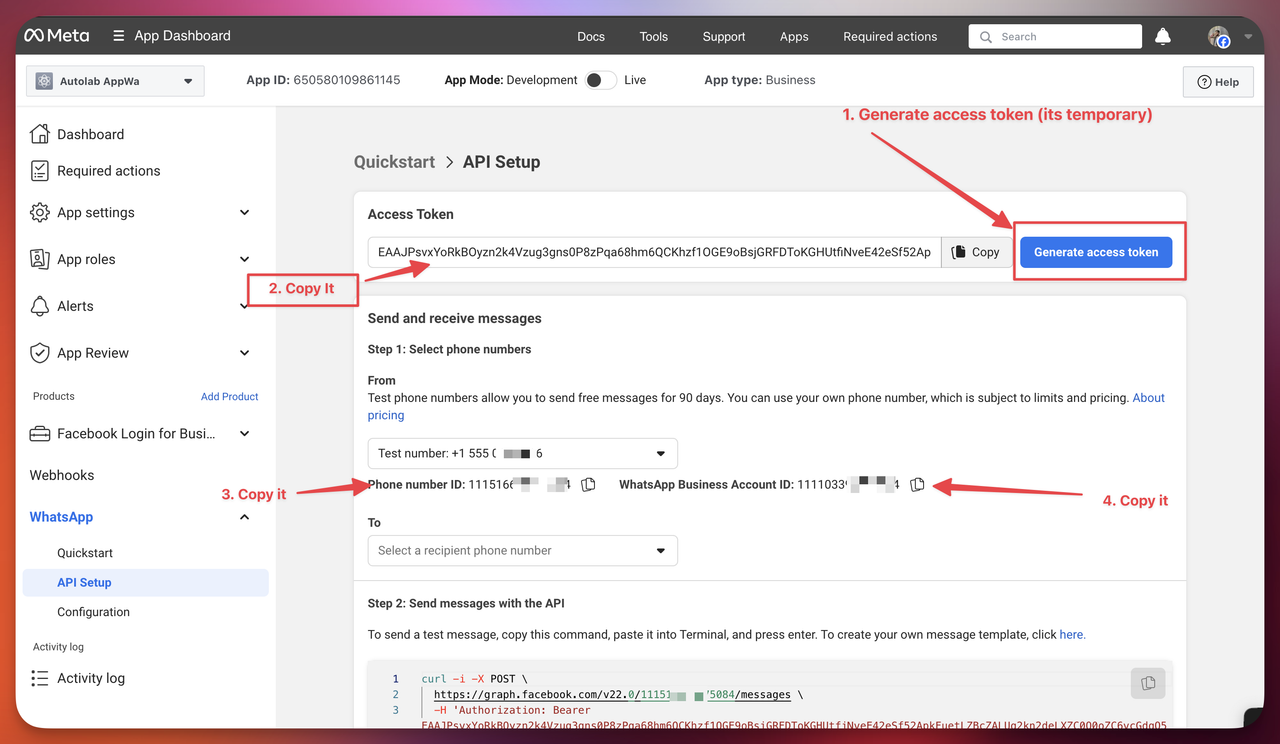Image resolution: width=1280 pixels, height=744 pixels.
Task: Click the Facebook Login briefcase icon
Action: point(40,434)
